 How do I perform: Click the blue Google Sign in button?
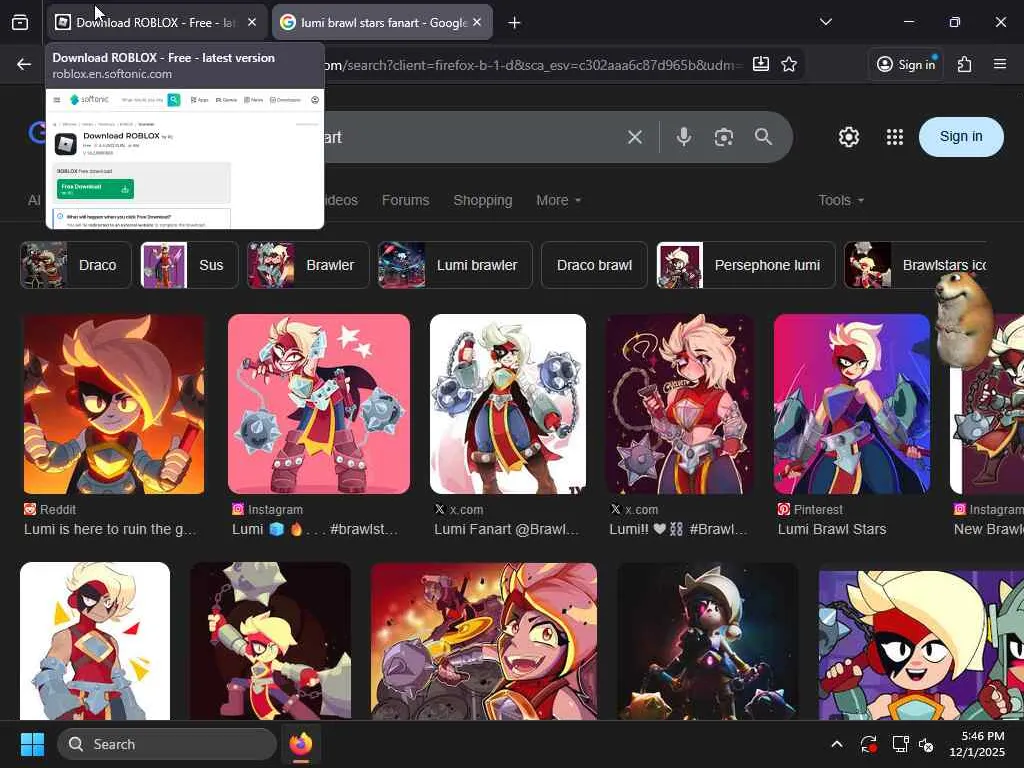tap(961, 137)
